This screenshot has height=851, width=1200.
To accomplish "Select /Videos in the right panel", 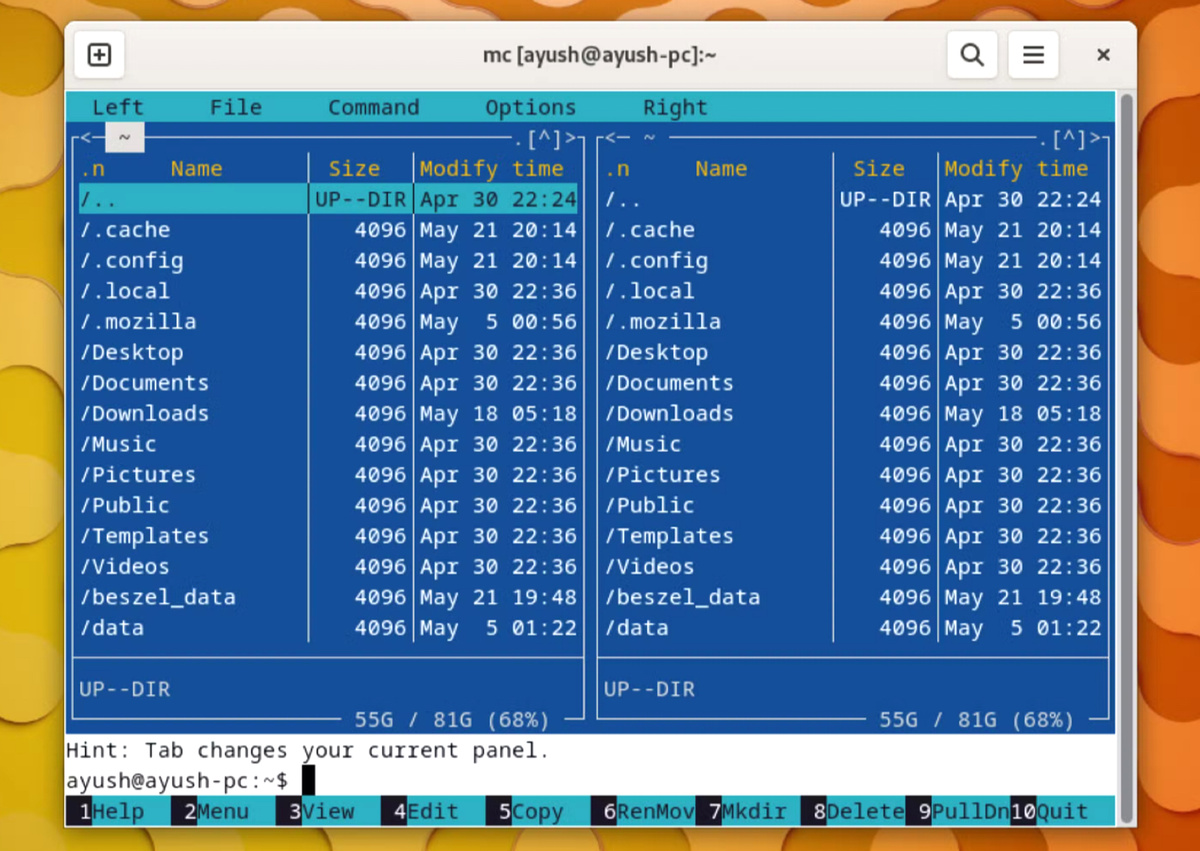I will [x=853, y=567].
